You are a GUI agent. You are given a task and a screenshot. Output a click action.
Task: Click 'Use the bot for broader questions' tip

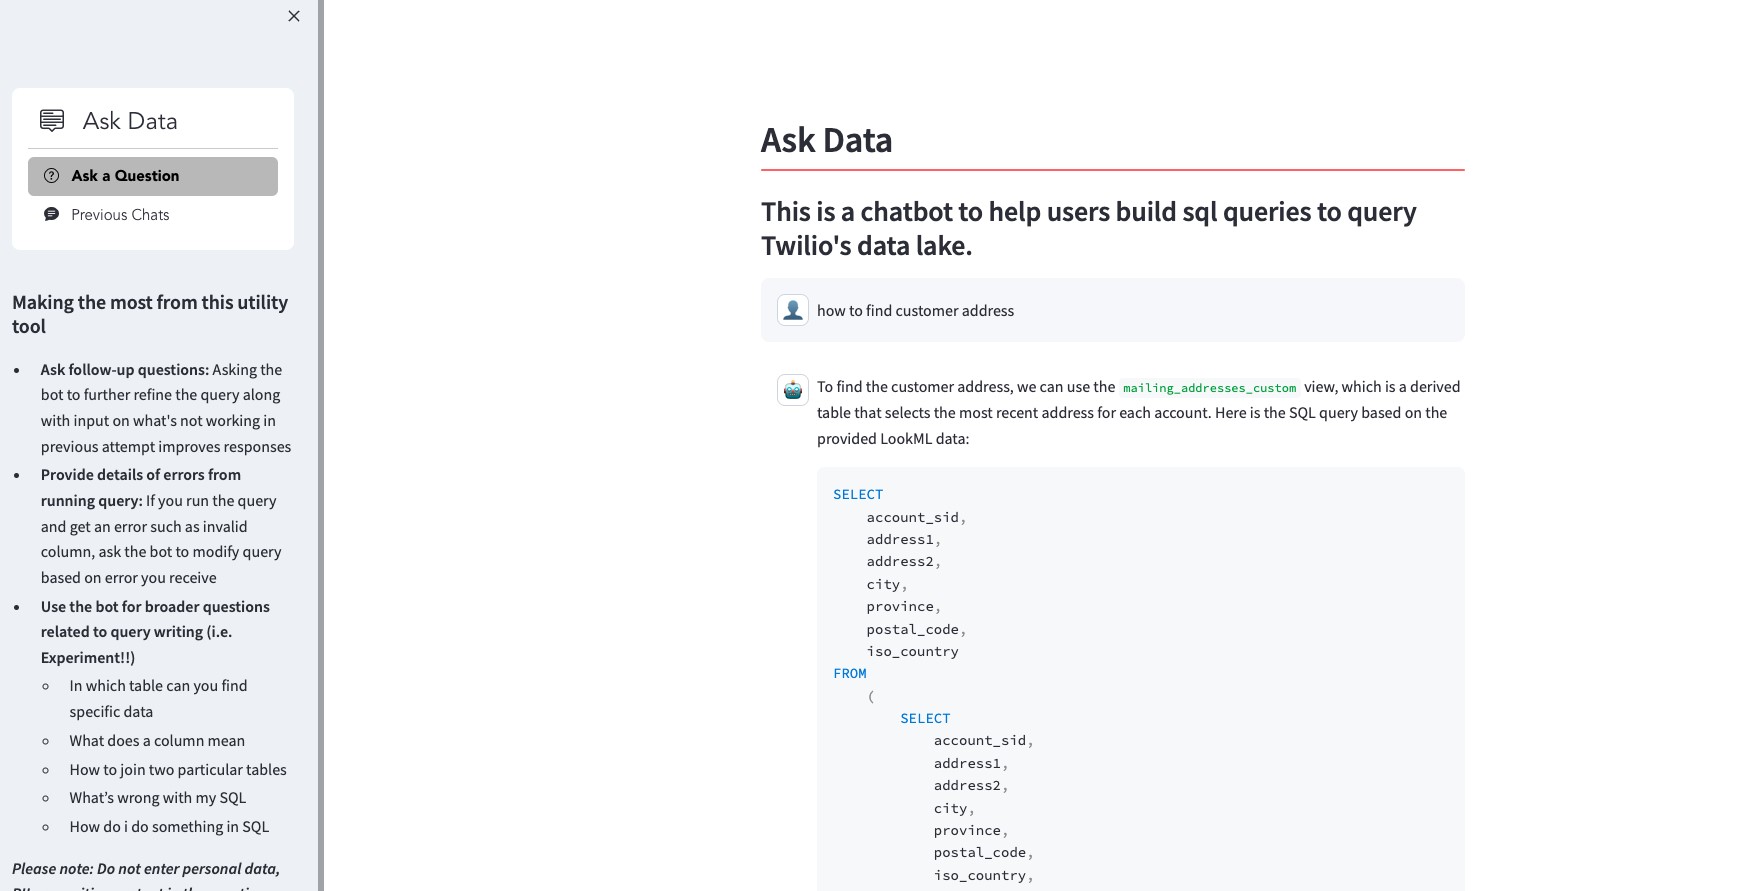point(155,632)
